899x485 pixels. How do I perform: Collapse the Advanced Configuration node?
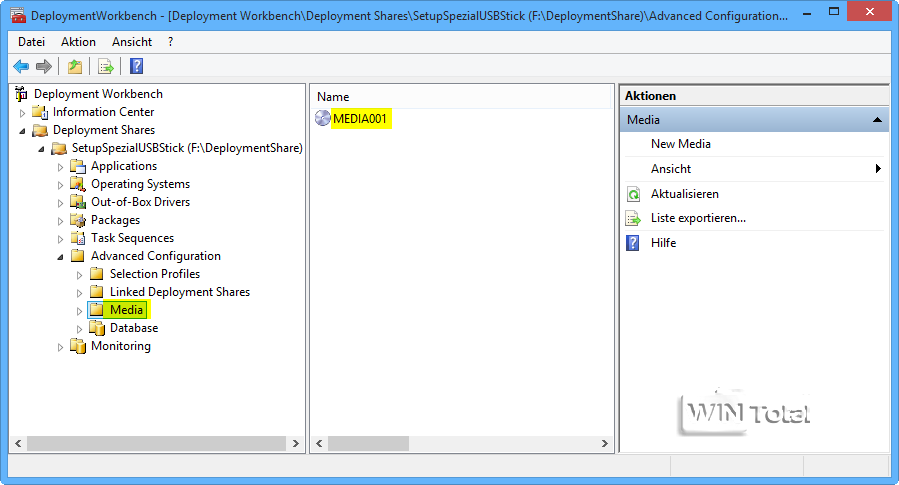coord(60,257)
